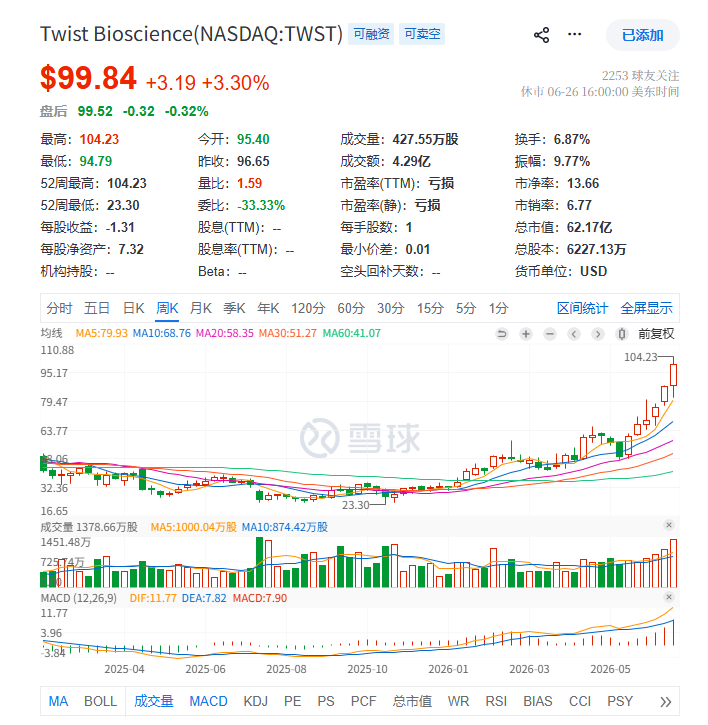Open the 前复权 adjustment dropdown

pyautogui.click(x=656, y=334)
